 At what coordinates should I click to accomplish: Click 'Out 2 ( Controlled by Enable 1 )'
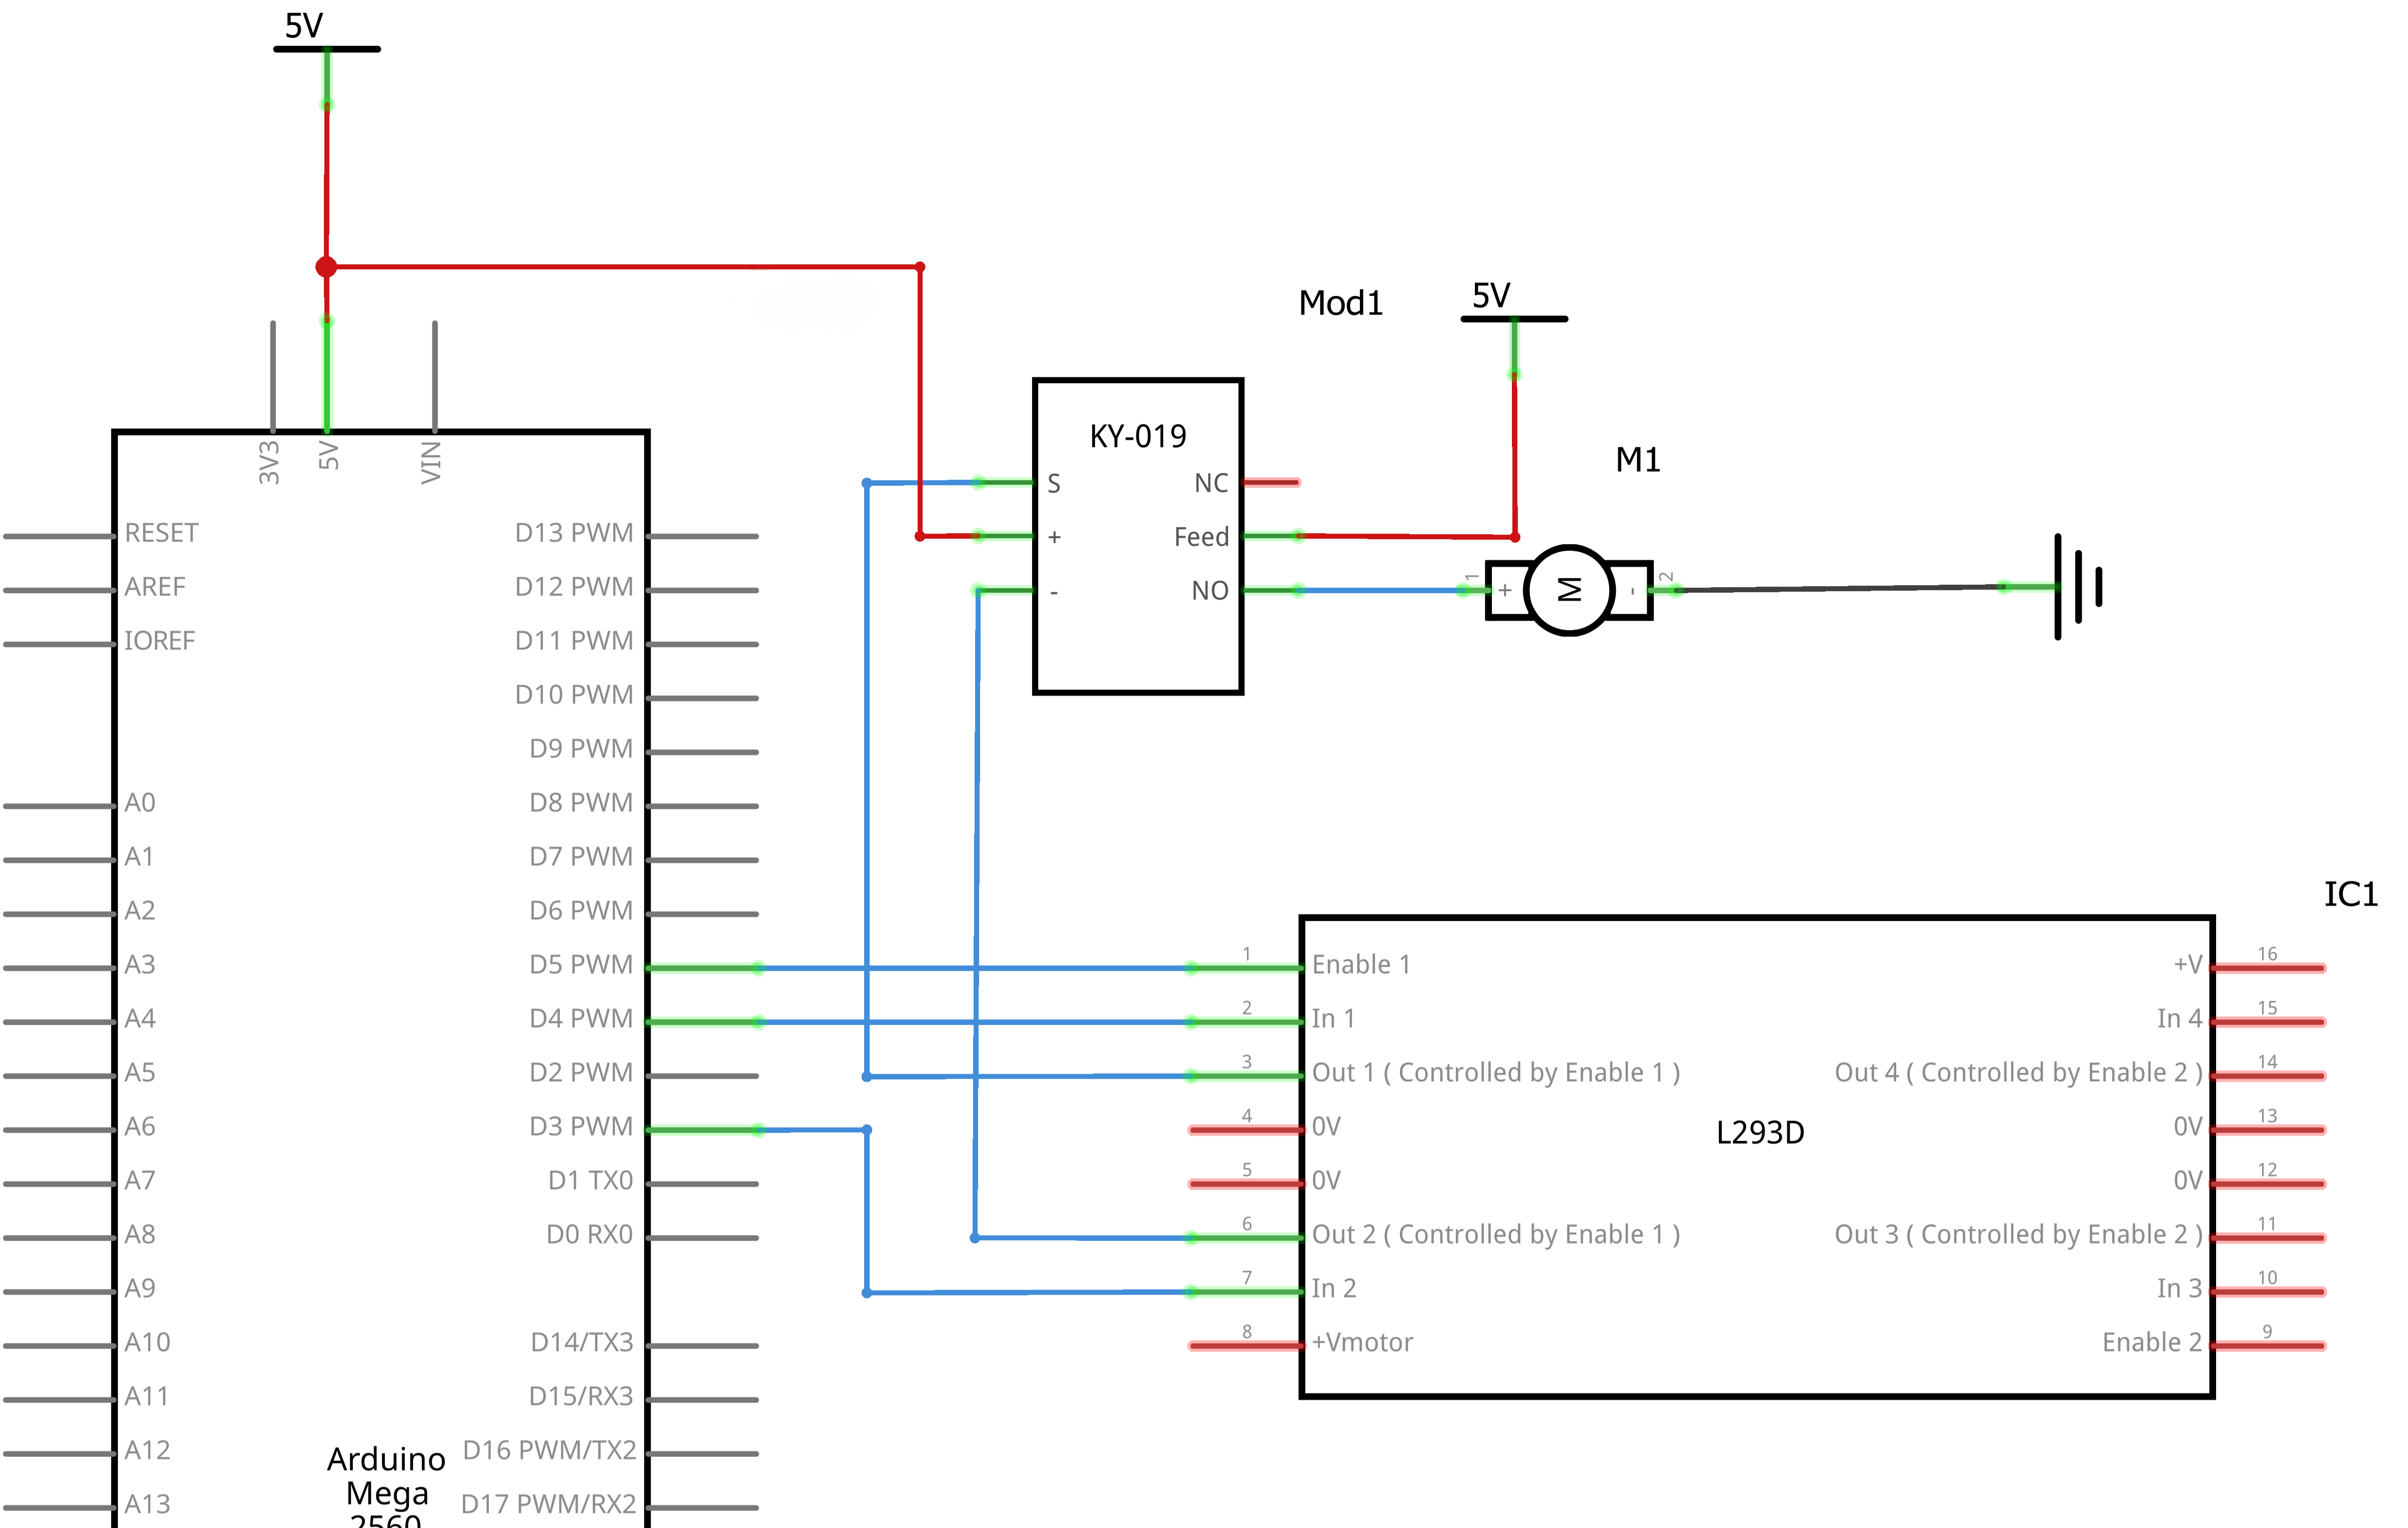point(1496,1235)
